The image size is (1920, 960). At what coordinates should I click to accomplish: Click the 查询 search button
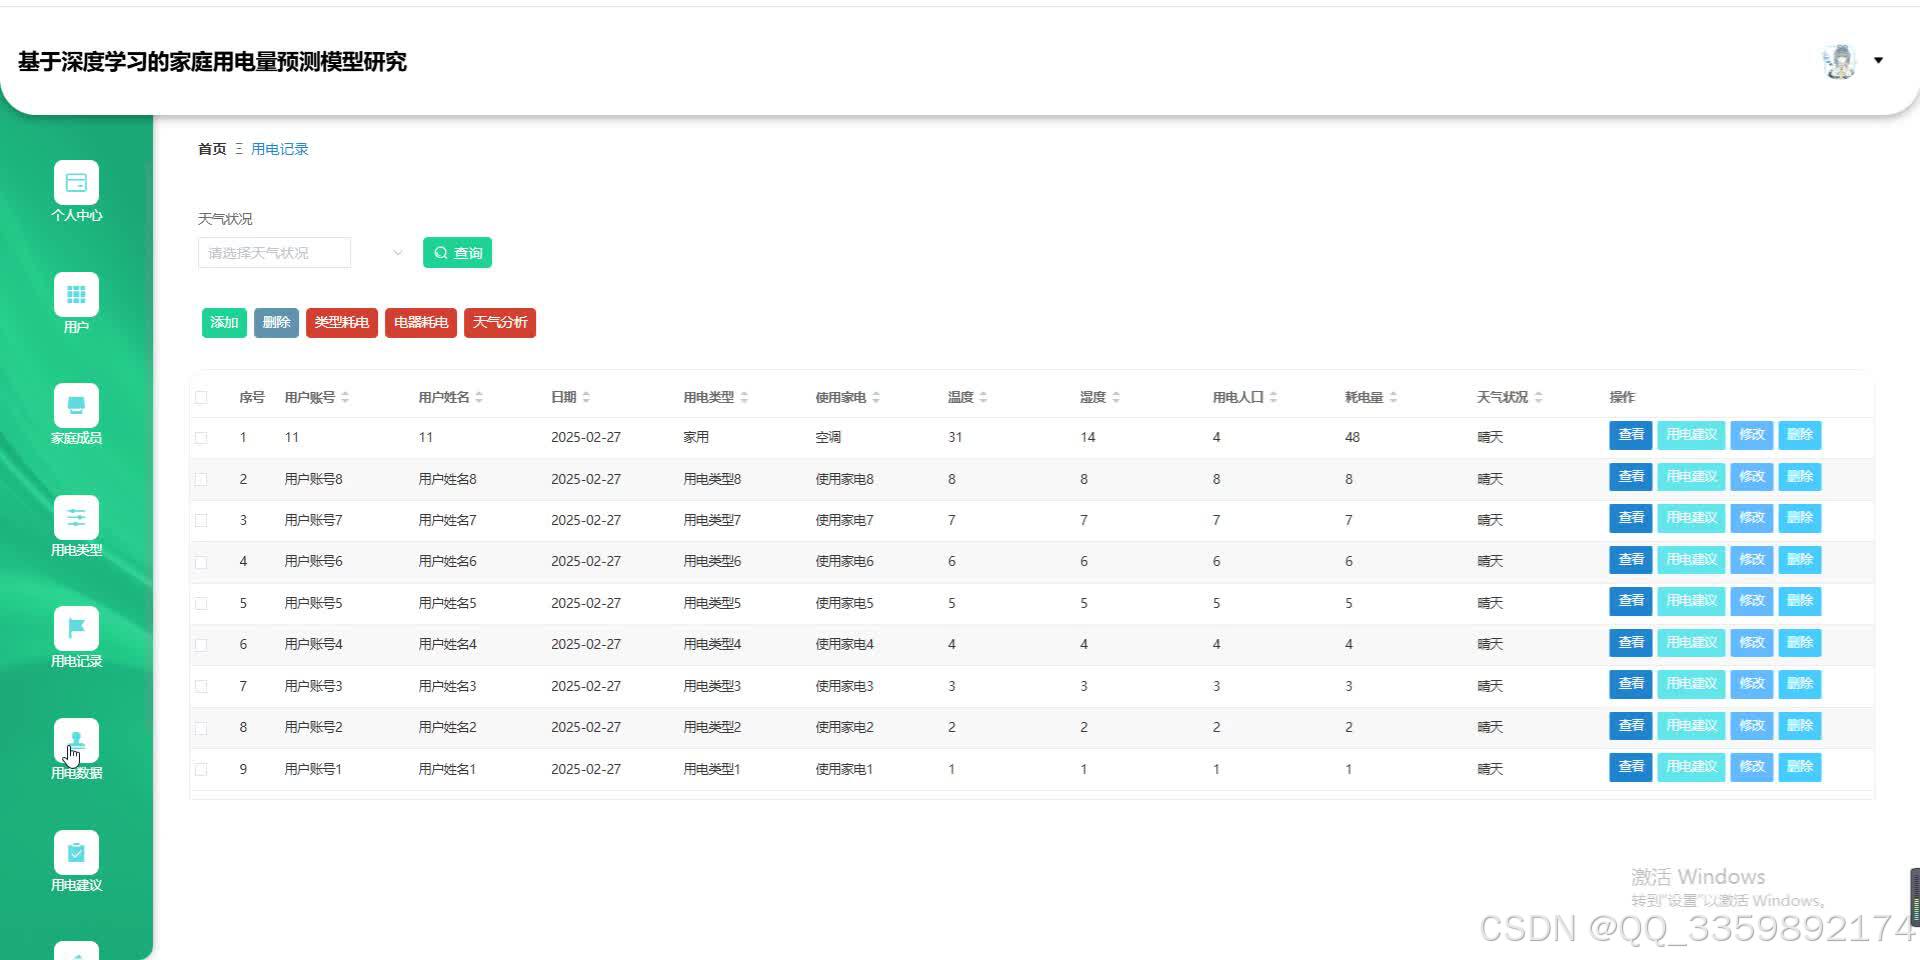pos(457,253)
